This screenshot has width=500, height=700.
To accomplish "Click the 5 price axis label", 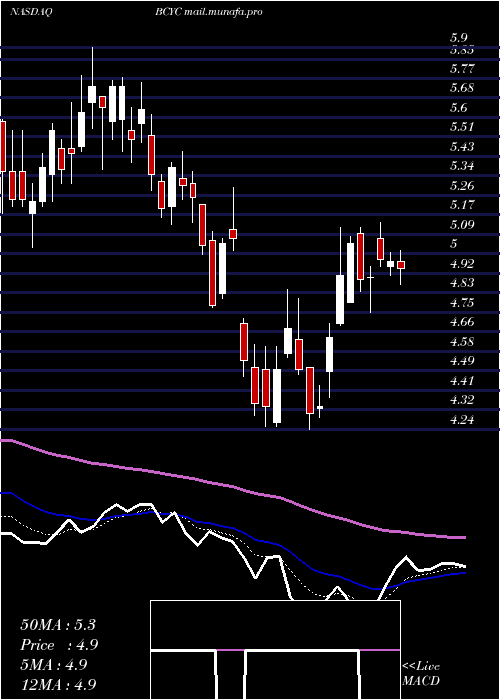I will click(x=454, y=244).
